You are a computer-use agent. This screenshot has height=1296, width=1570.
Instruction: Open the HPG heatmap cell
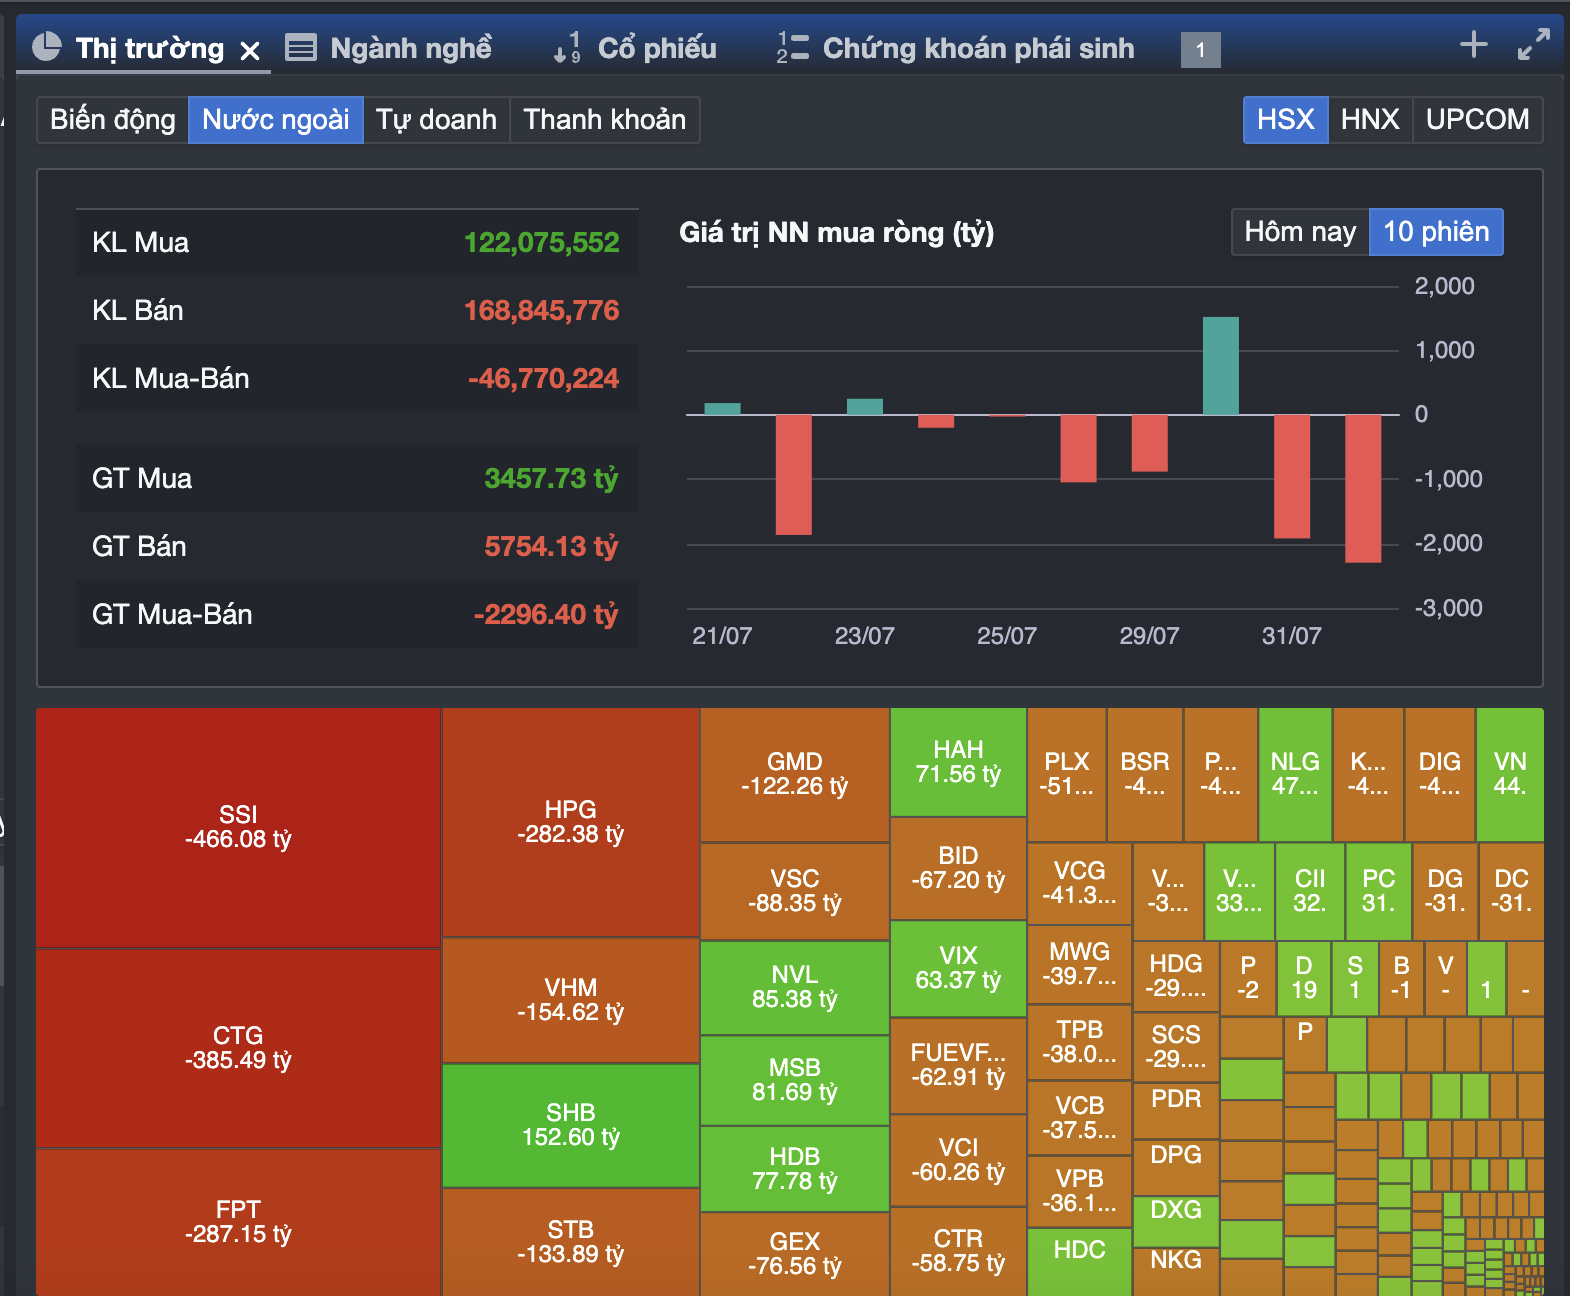(570, 822)
